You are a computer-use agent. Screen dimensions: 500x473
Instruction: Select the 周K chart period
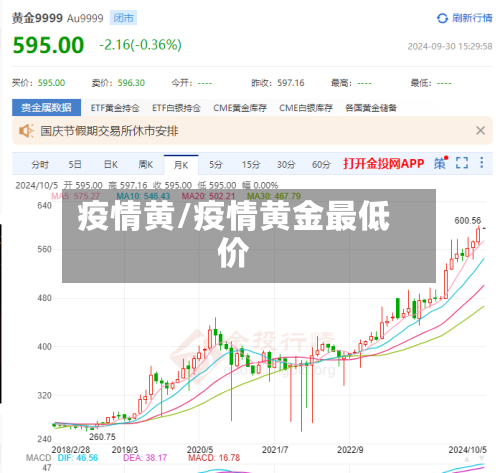pos(146,165)
